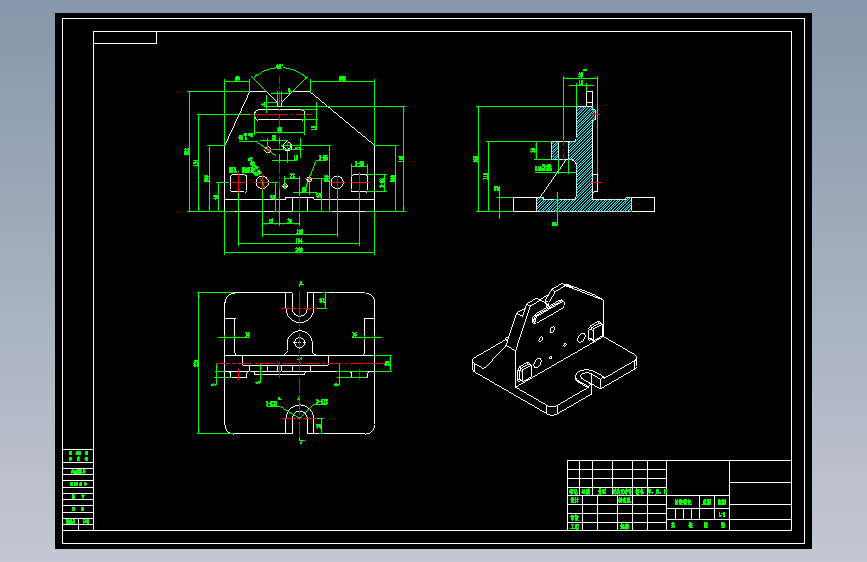Pick the circular boss hole in plan view
867x562 pixels.
click(299, 342)
